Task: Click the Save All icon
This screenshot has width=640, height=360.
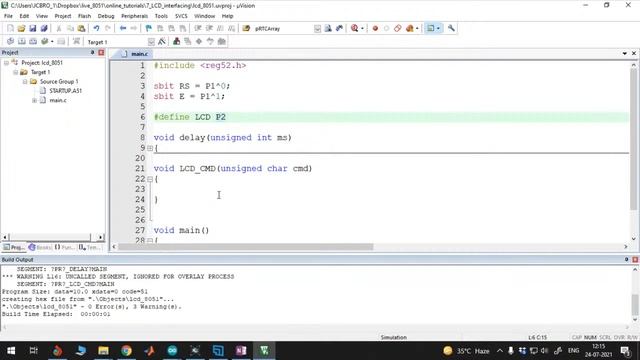Action: click(x=44, y=28)
